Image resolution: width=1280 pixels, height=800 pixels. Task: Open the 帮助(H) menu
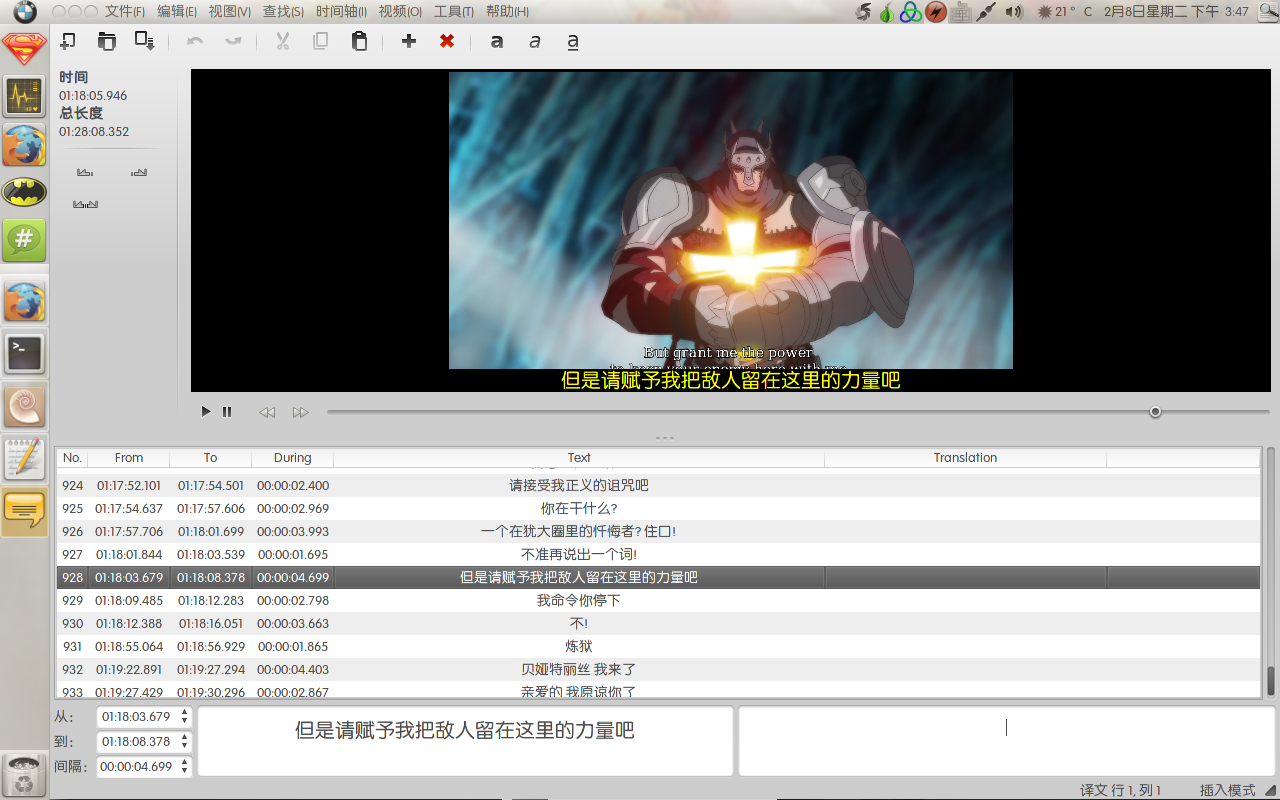(x=507, y=12)
